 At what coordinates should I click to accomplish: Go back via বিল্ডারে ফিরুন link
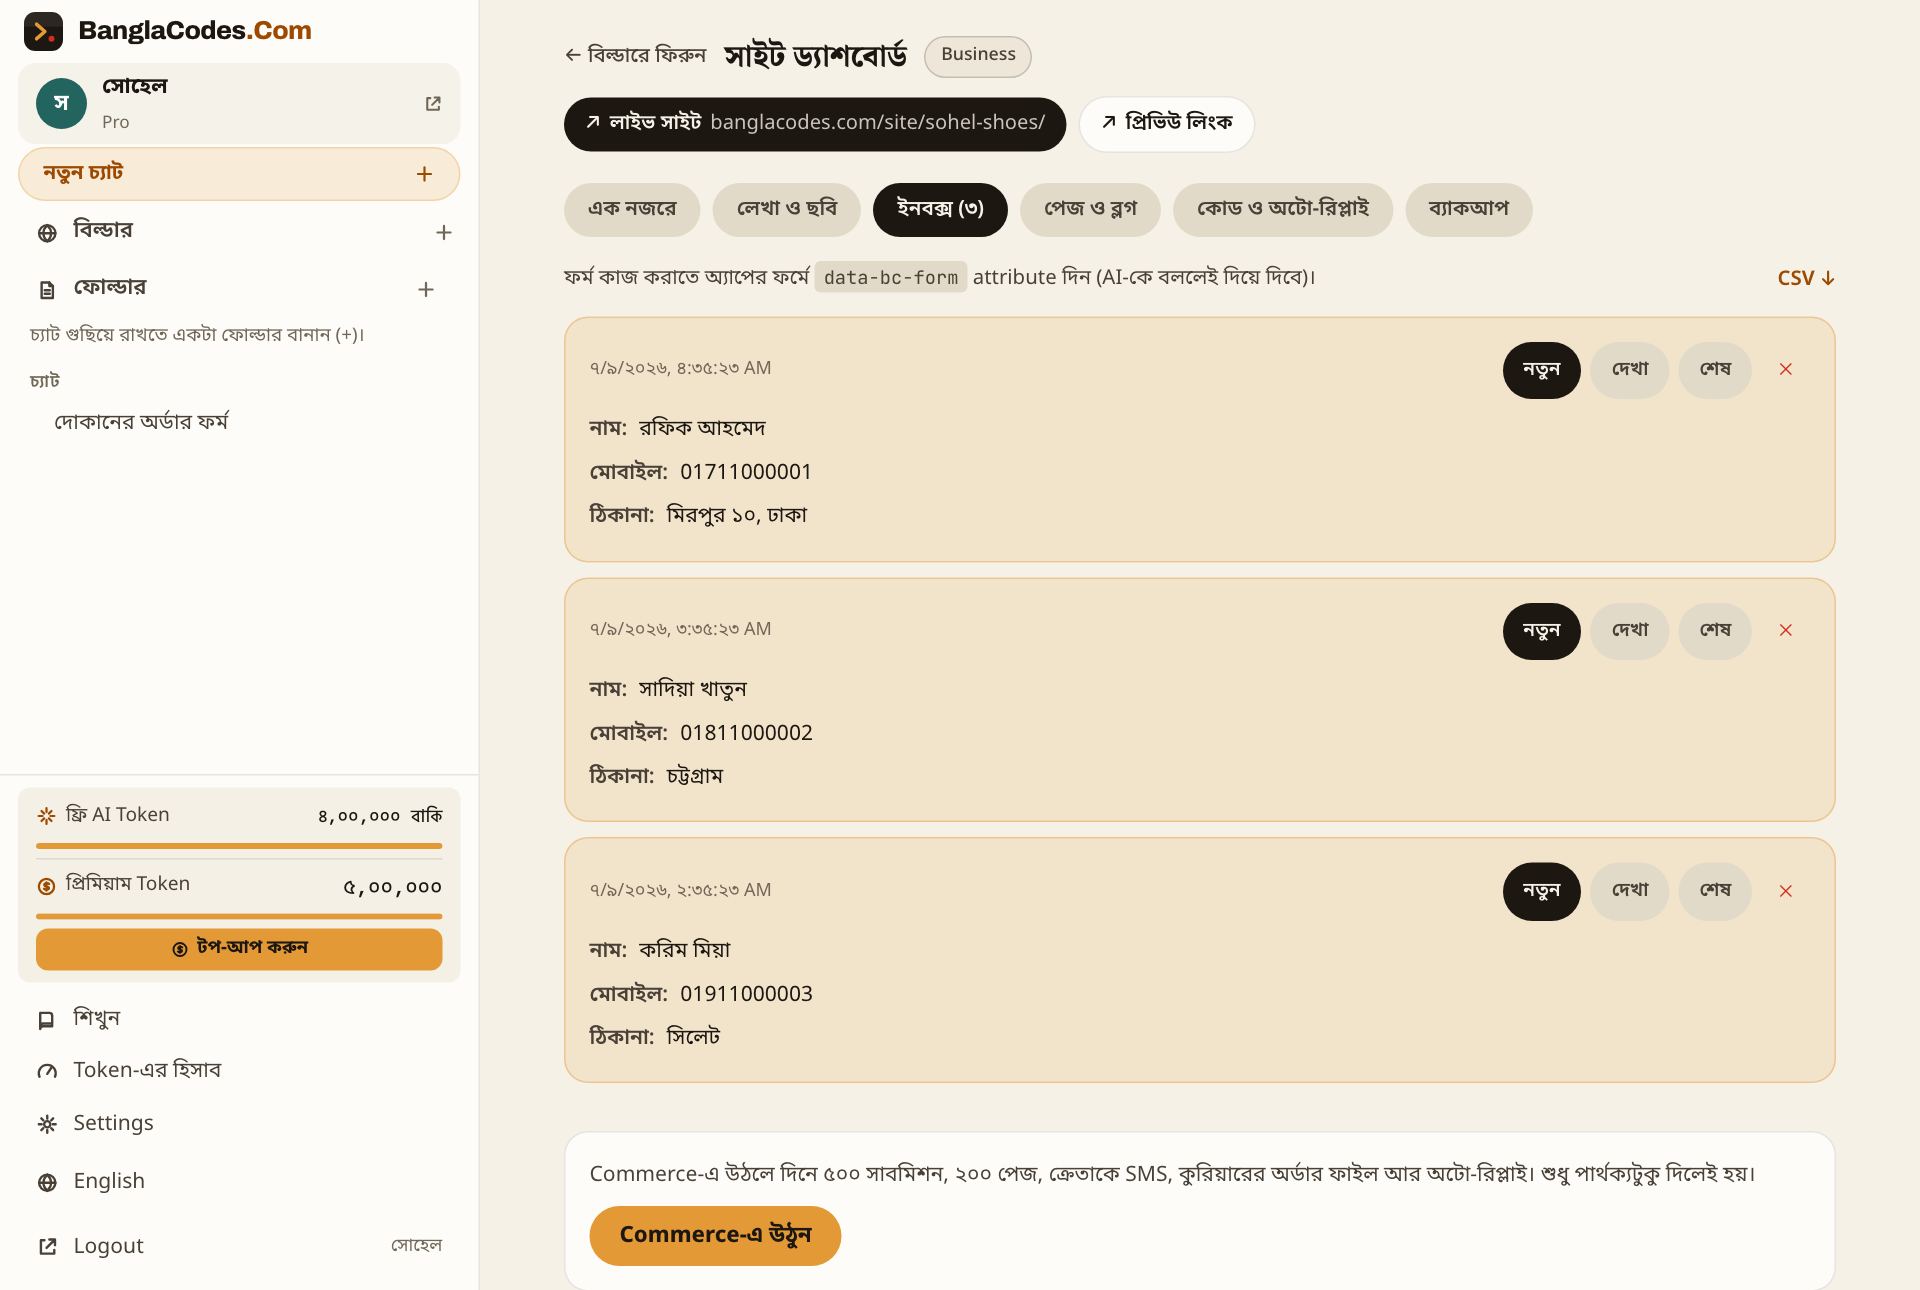click(635, 55)
